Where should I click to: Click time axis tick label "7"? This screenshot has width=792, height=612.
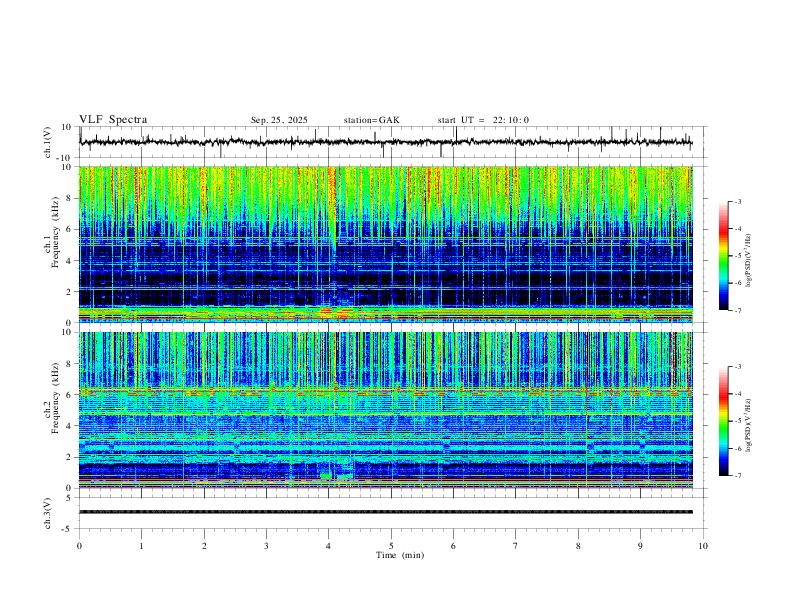(516, 546)
